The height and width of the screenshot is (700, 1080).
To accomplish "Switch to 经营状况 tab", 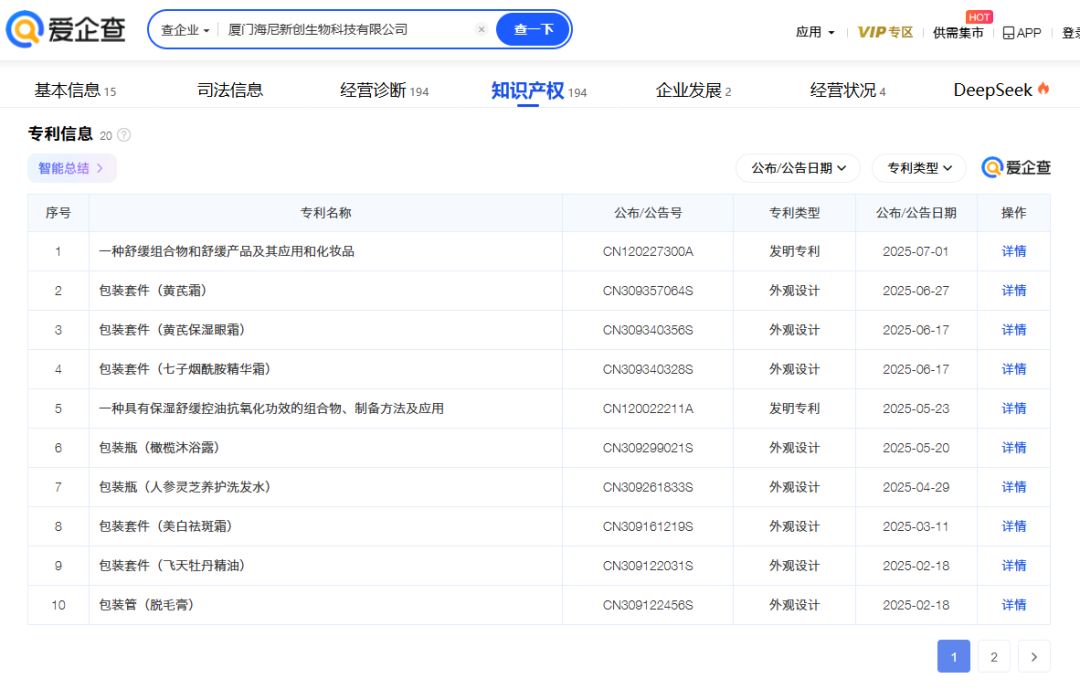I will click(847, 90).
